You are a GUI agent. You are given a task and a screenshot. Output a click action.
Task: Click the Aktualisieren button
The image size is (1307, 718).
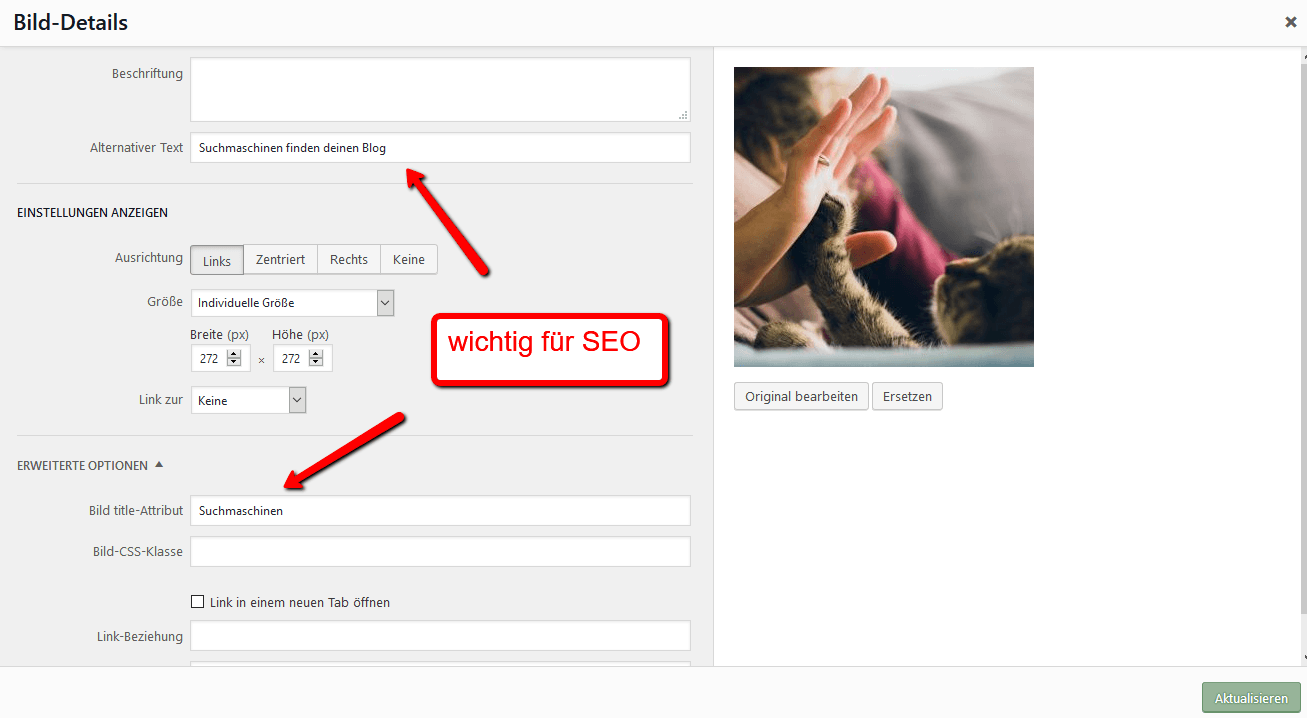point(1251,698)
